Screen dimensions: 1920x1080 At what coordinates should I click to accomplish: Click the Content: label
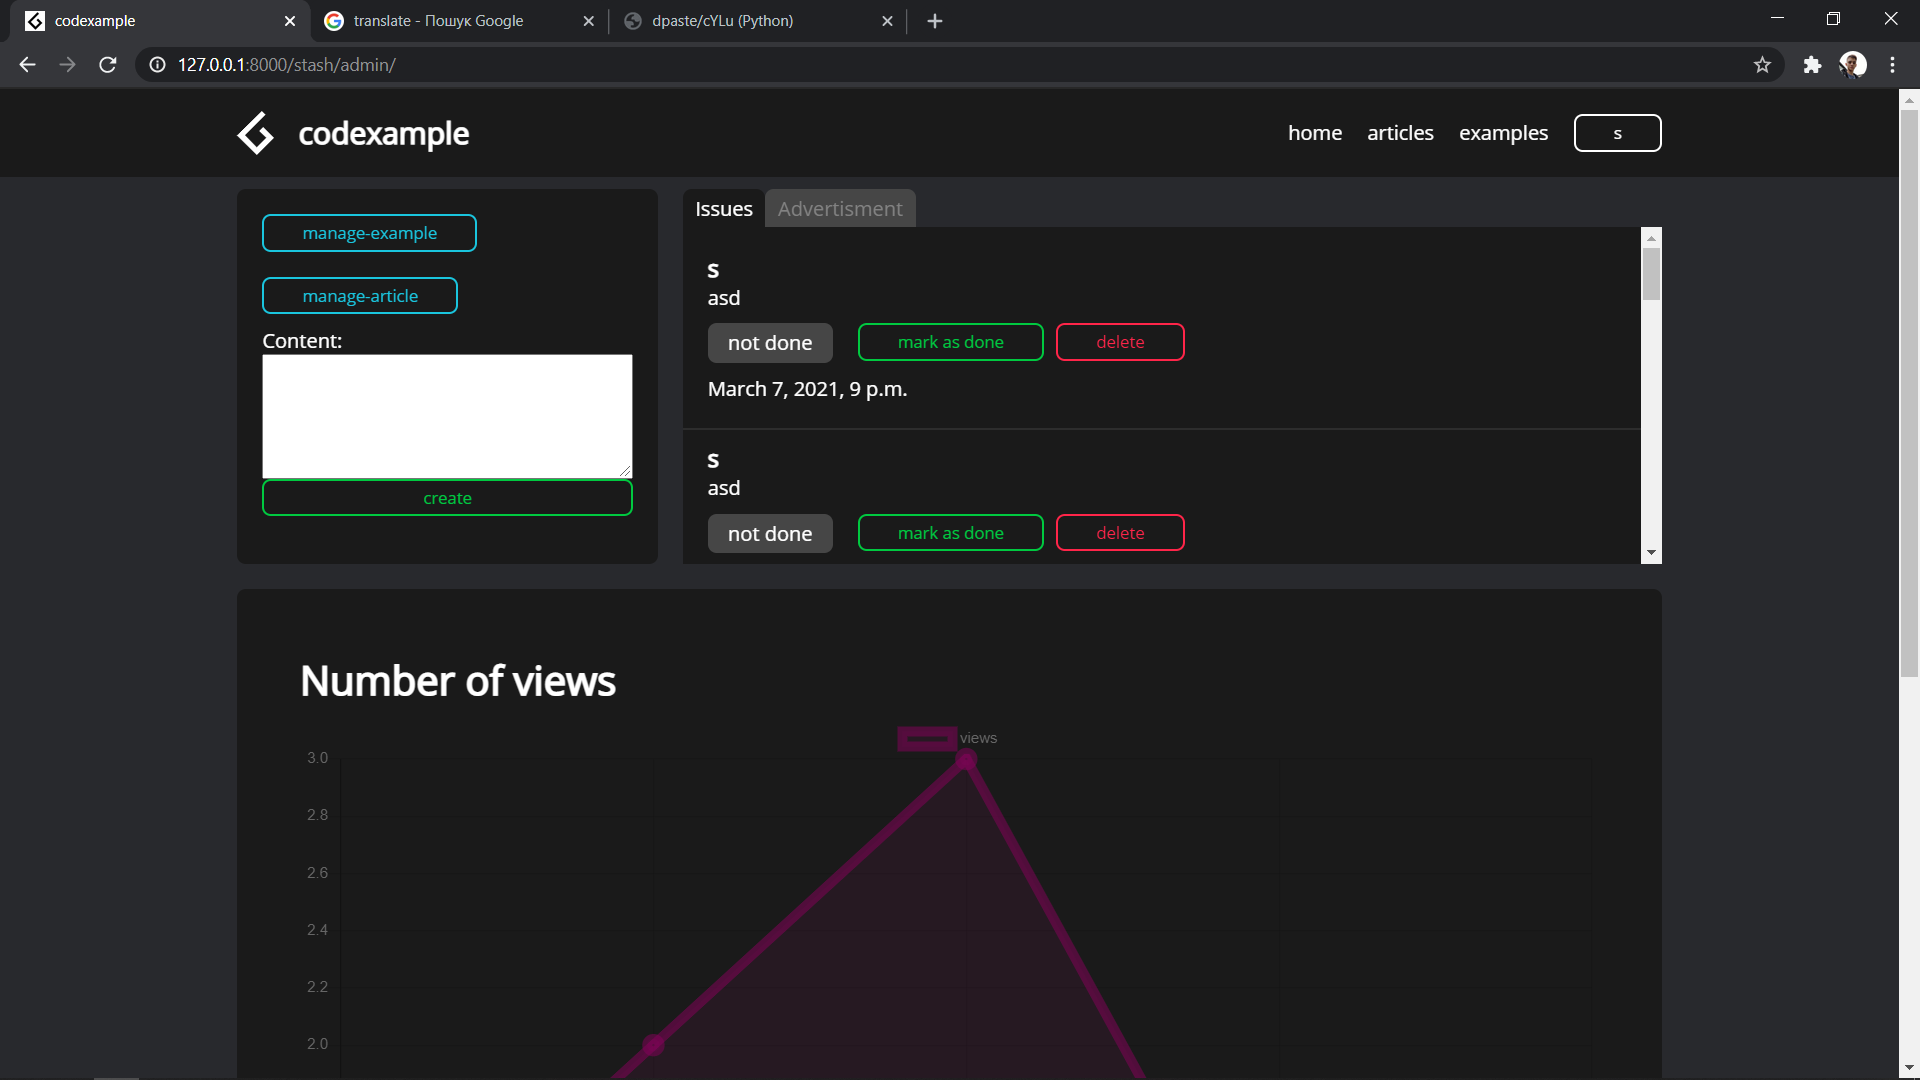coord(302,341)
